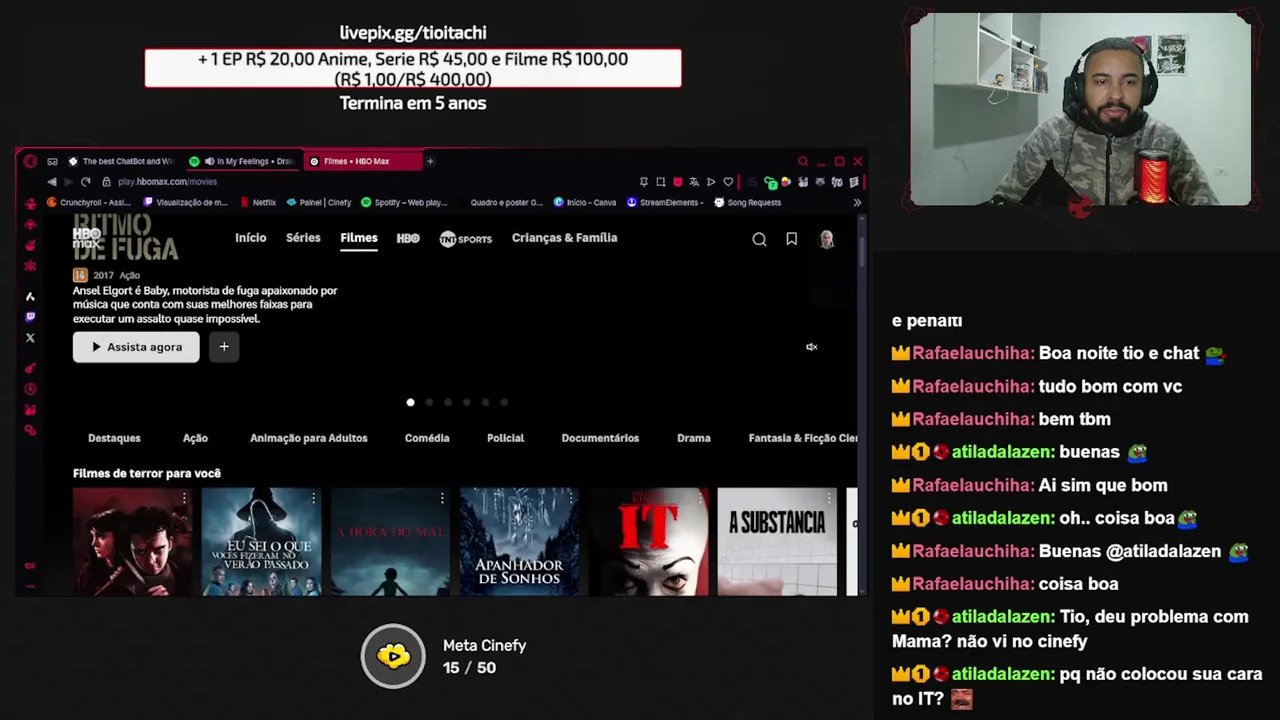Select the Drama genre filter
Viewport: 1280px width, 720px height.
click(x=694, y=438)
